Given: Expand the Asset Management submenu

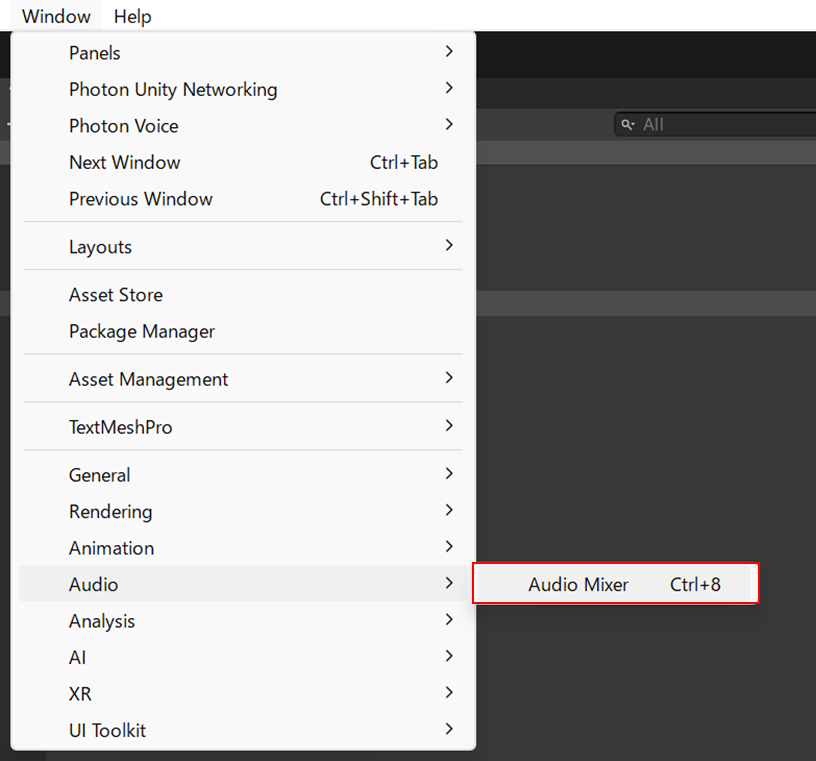Looking at the screenshot, I should (x=243, y=379).
